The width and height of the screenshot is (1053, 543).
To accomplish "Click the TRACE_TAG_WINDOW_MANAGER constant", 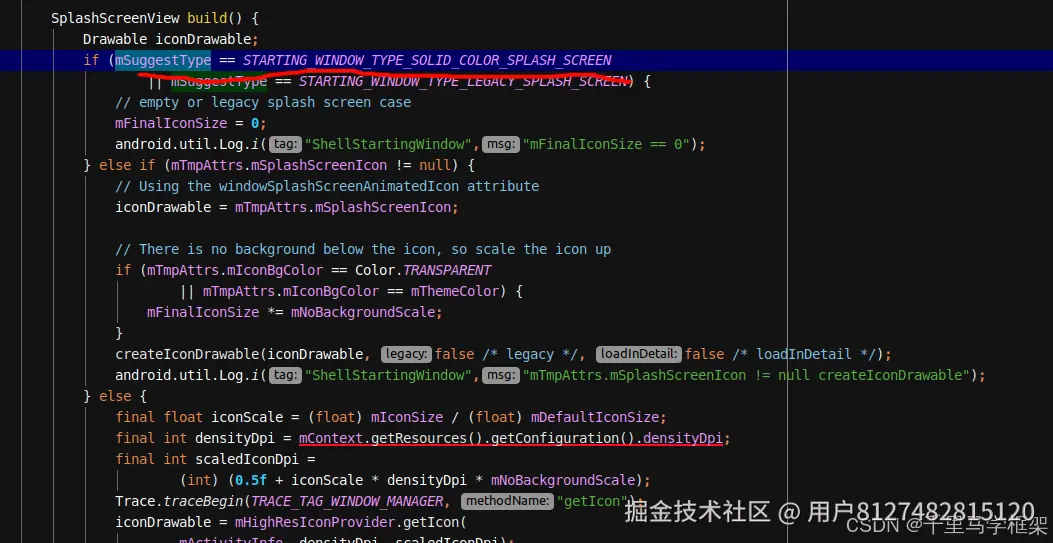I will 347,501.
